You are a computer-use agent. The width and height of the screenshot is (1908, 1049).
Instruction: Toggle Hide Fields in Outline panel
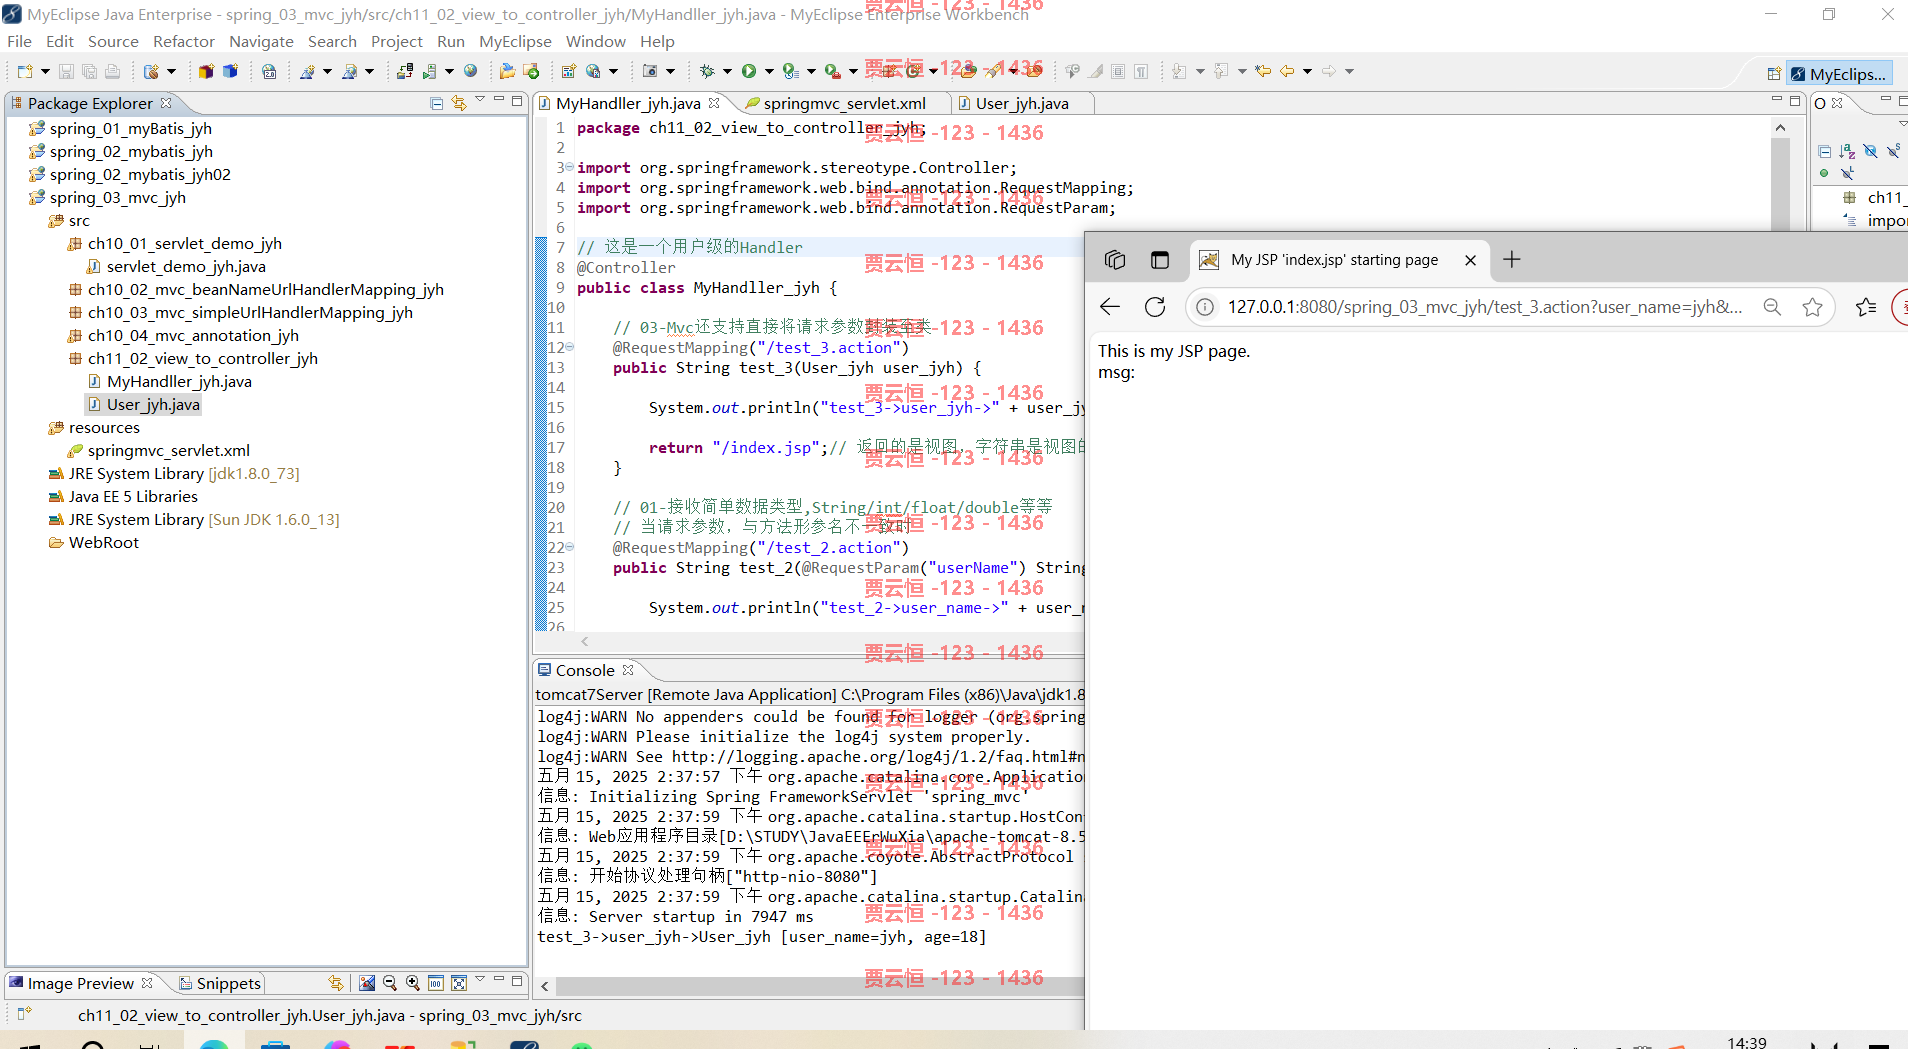pos(1870,151)
